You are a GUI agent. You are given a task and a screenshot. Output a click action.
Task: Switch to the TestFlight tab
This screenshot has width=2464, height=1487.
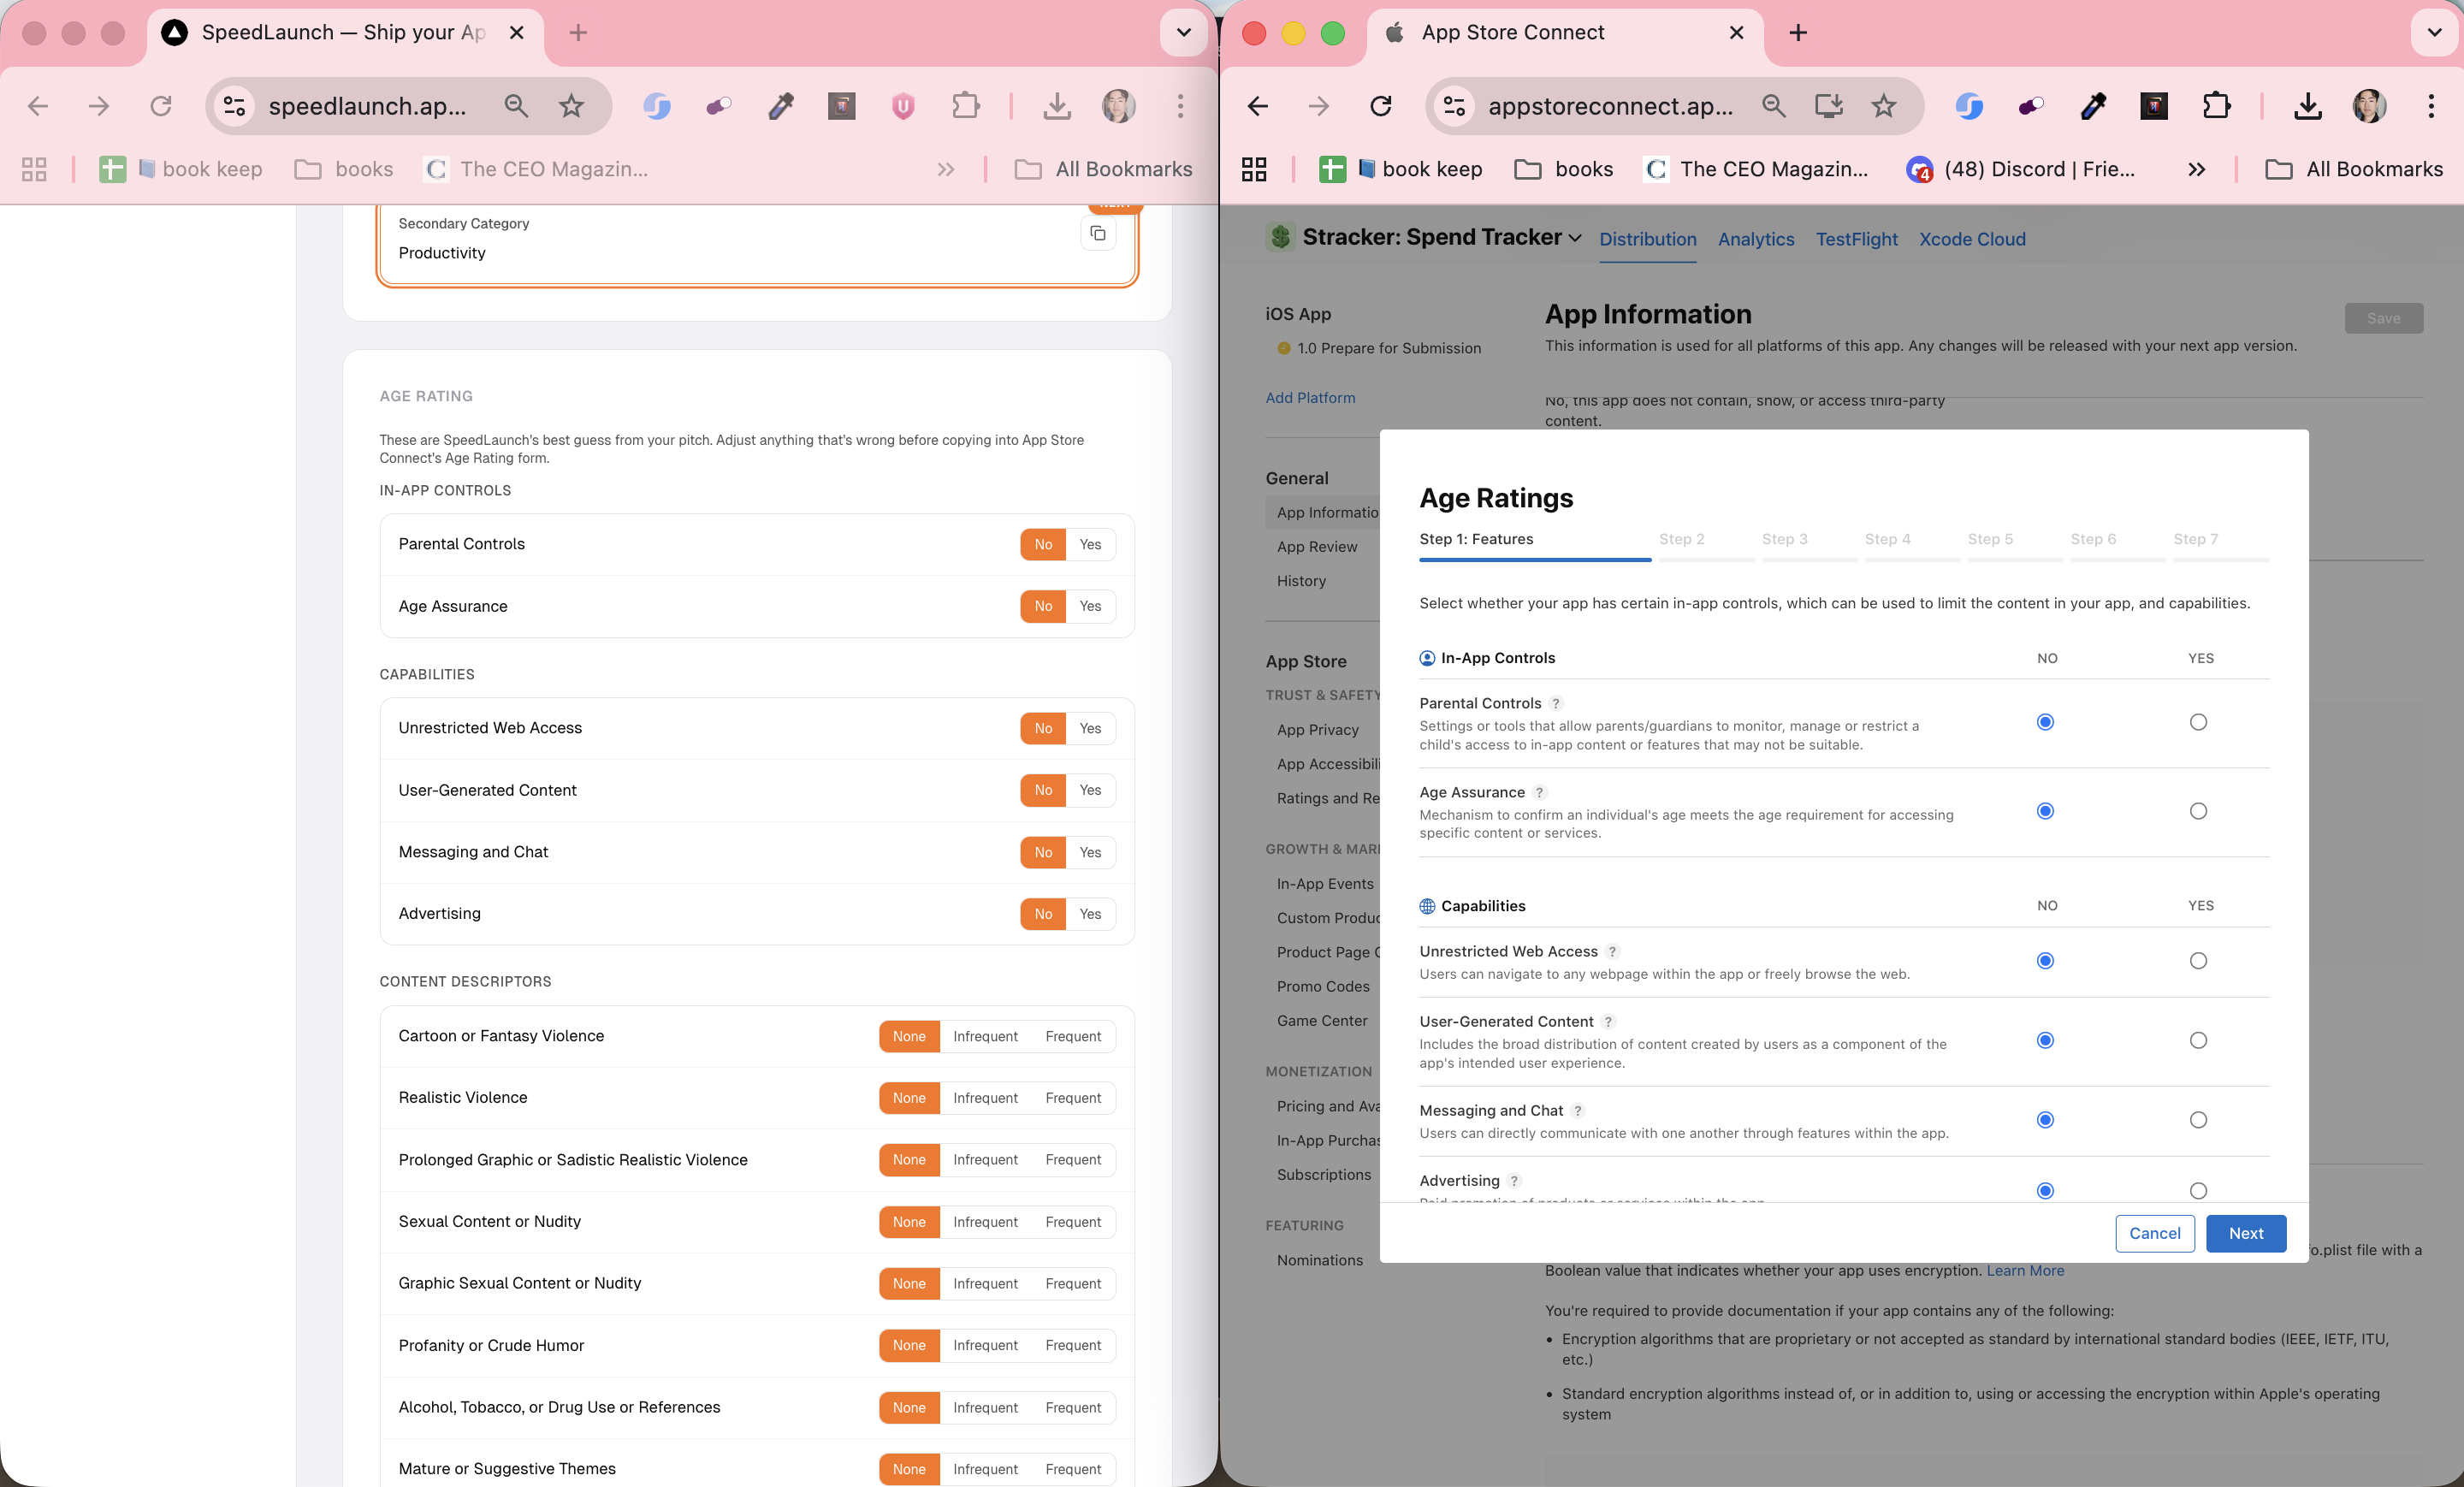click(1856, 239)
